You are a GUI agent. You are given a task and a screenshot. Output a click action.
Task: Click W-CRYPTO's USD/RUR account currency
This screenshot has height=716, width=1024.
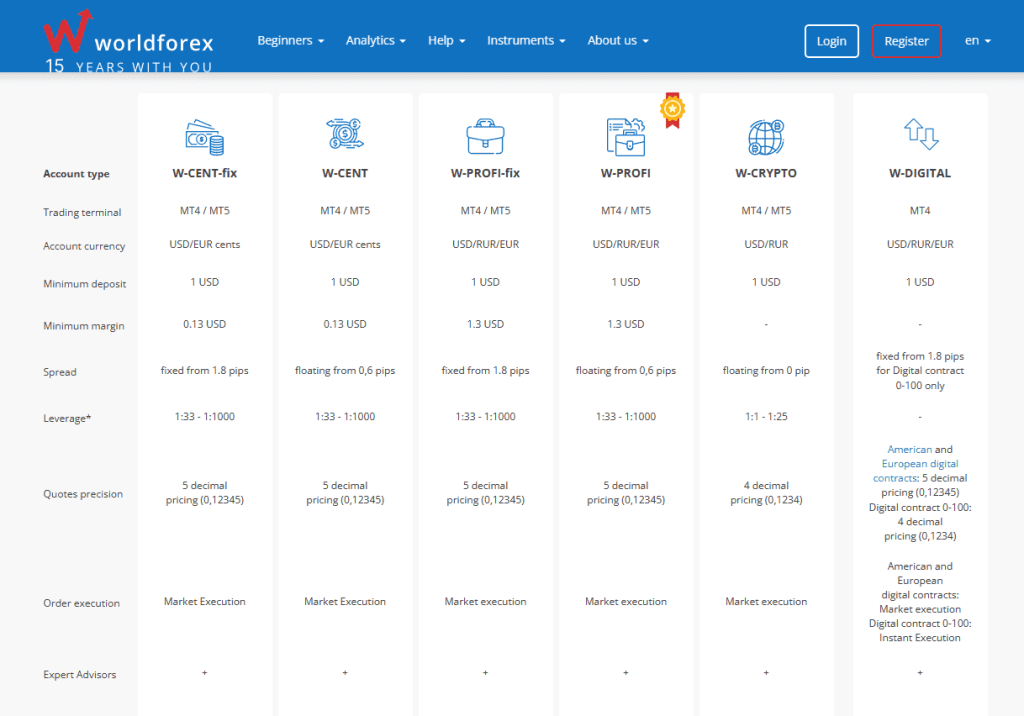click(x=766, y=244)
